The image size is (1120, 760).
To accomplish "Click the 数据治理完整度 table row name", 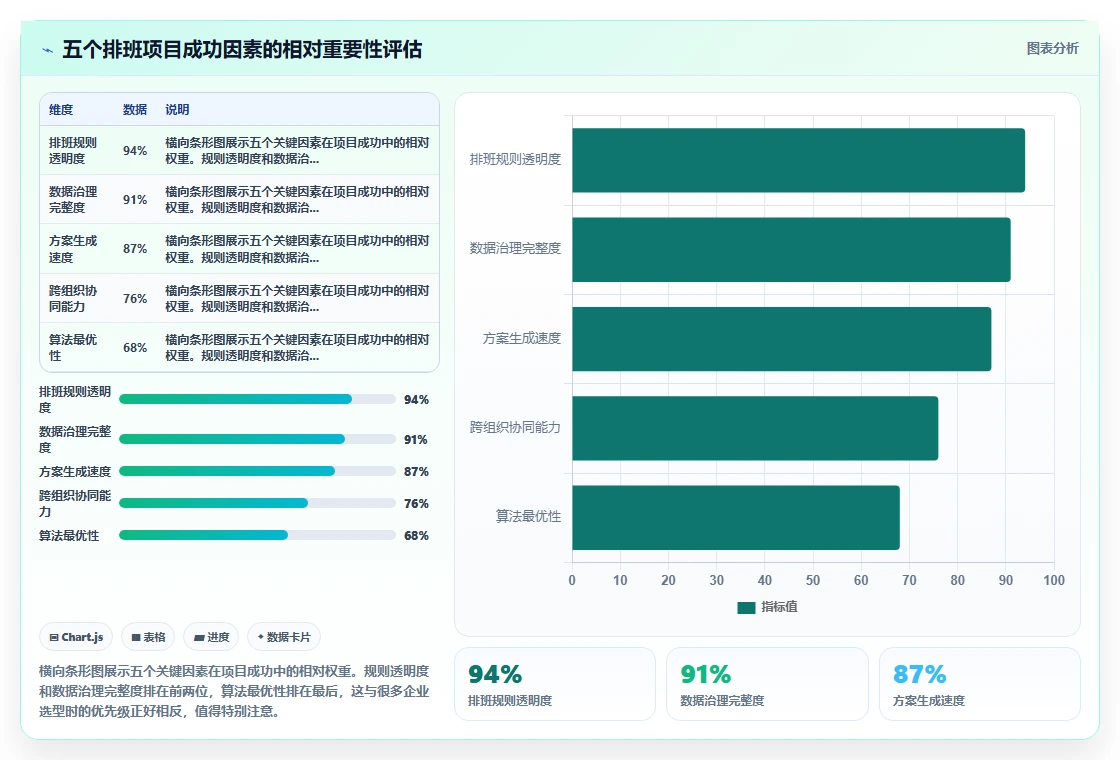I will click(x=73, y=200).
